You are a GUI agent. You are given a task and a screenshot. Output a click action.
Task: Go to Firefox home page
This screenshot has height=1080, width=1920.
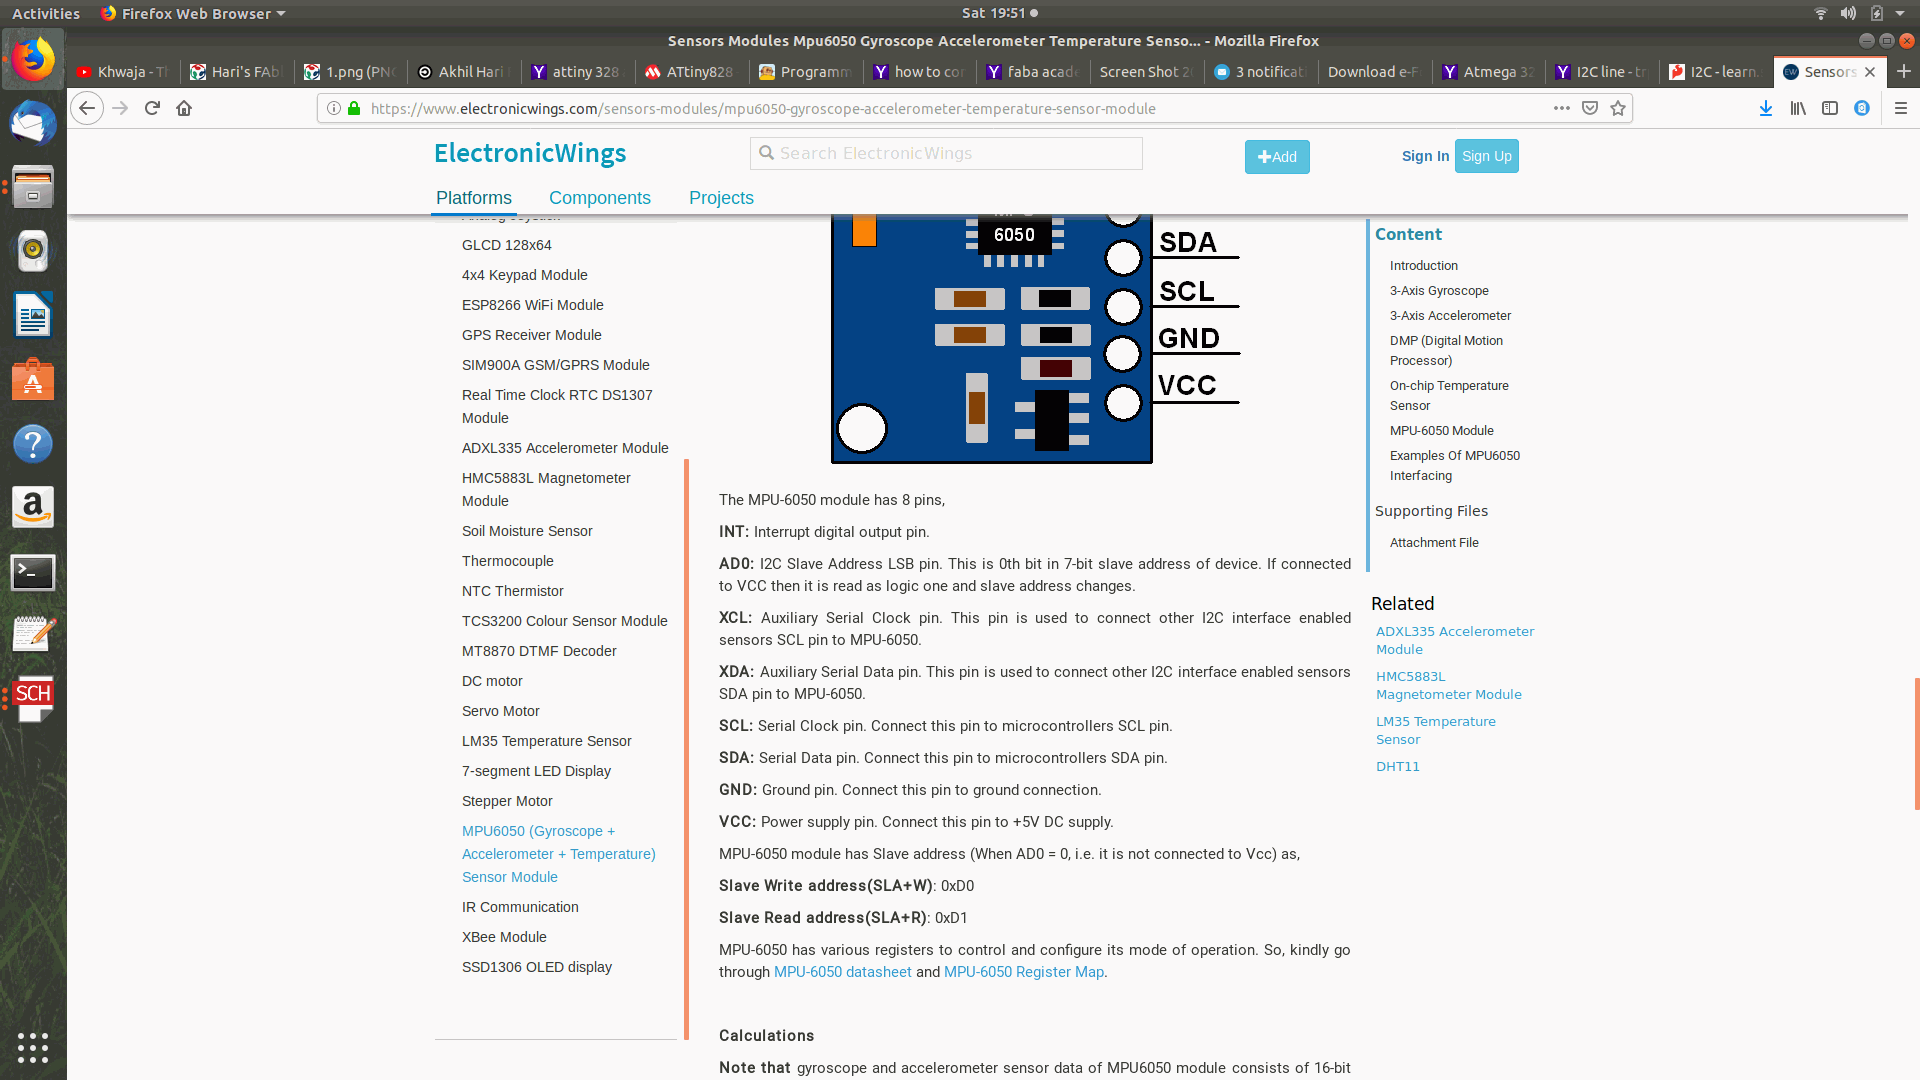[184, 108]
